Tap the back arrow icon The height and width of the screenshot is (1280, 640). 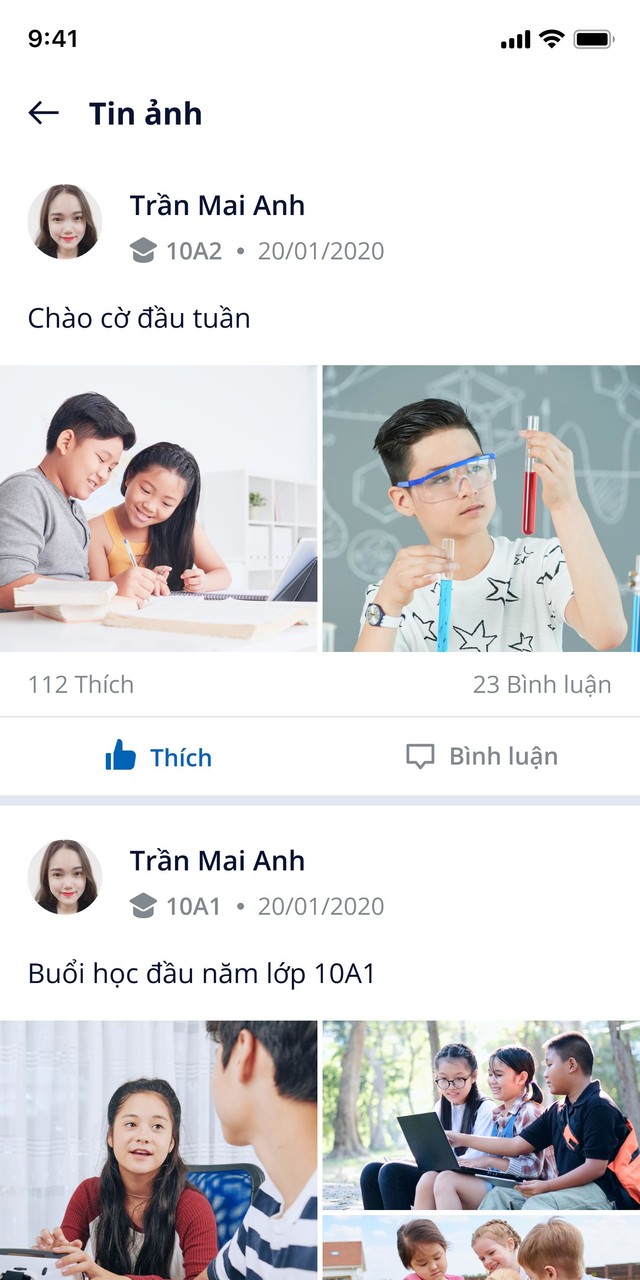(x=43, y=113)
